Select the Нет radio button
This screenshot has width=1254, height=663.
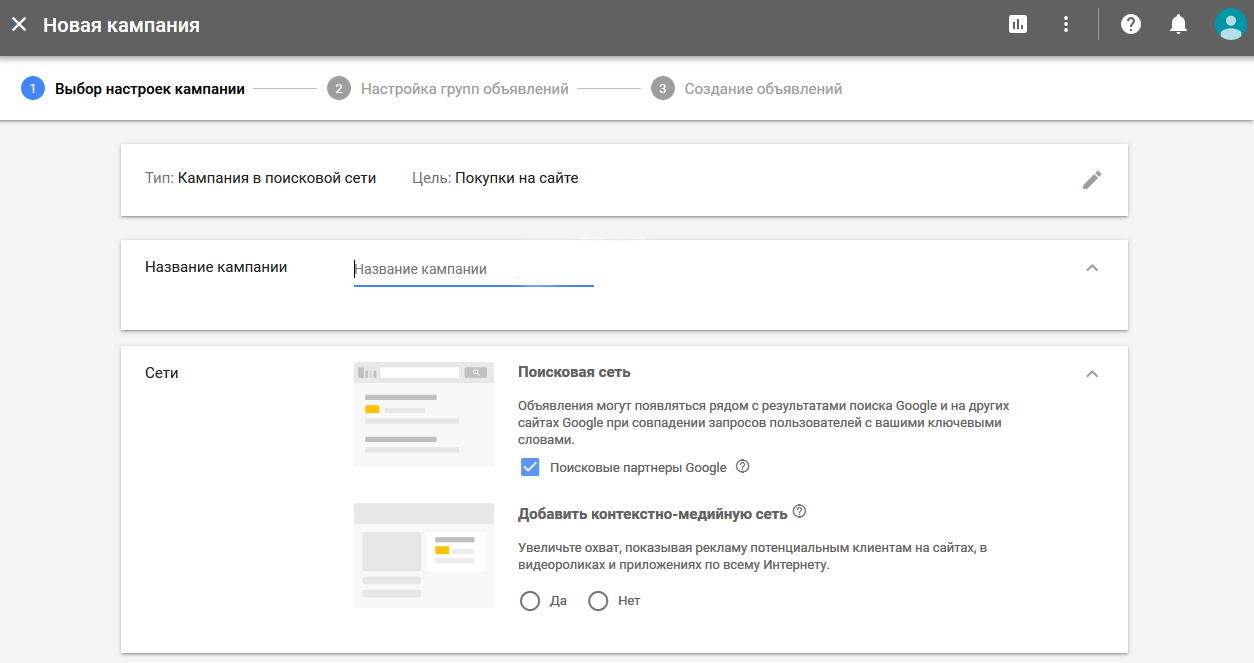click(598, 601)
